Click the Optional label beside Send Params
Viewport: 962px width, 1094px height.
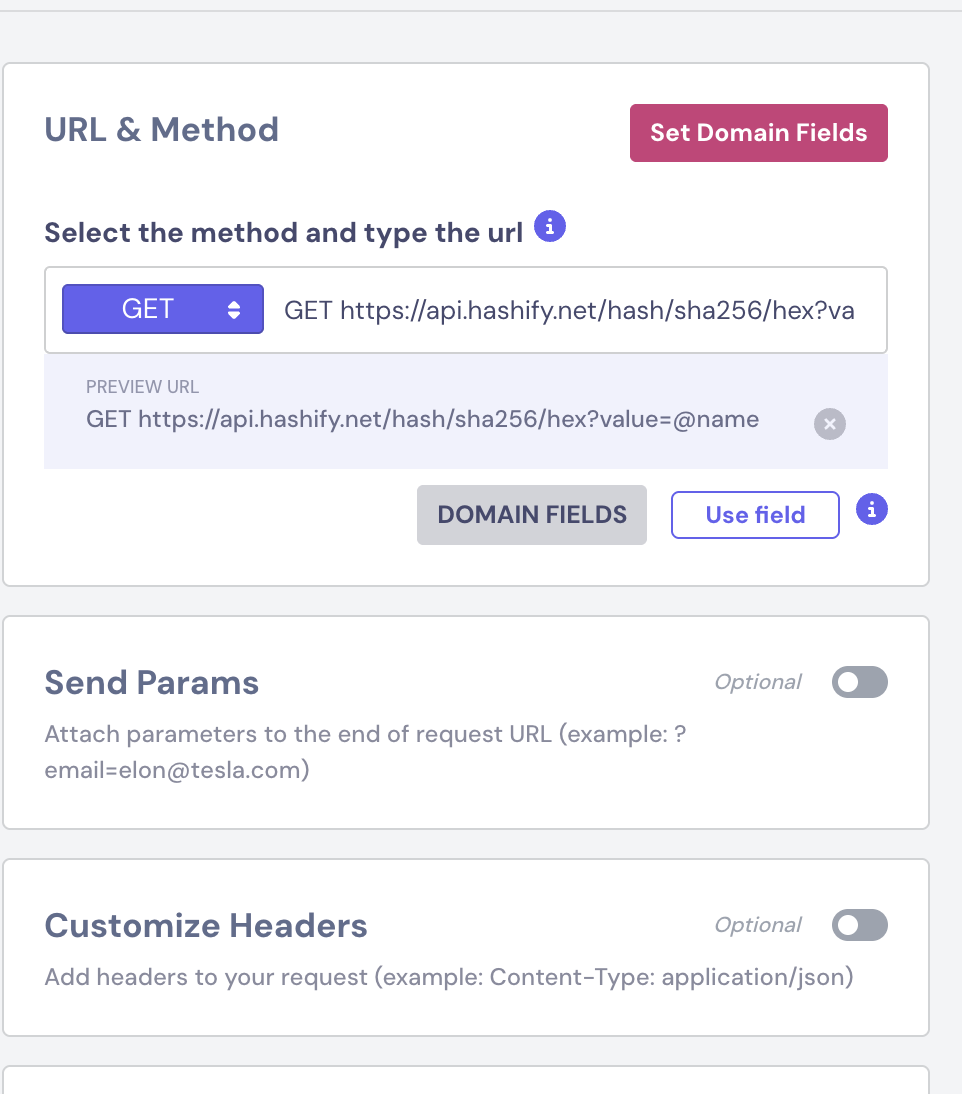(x=758, y=682)
